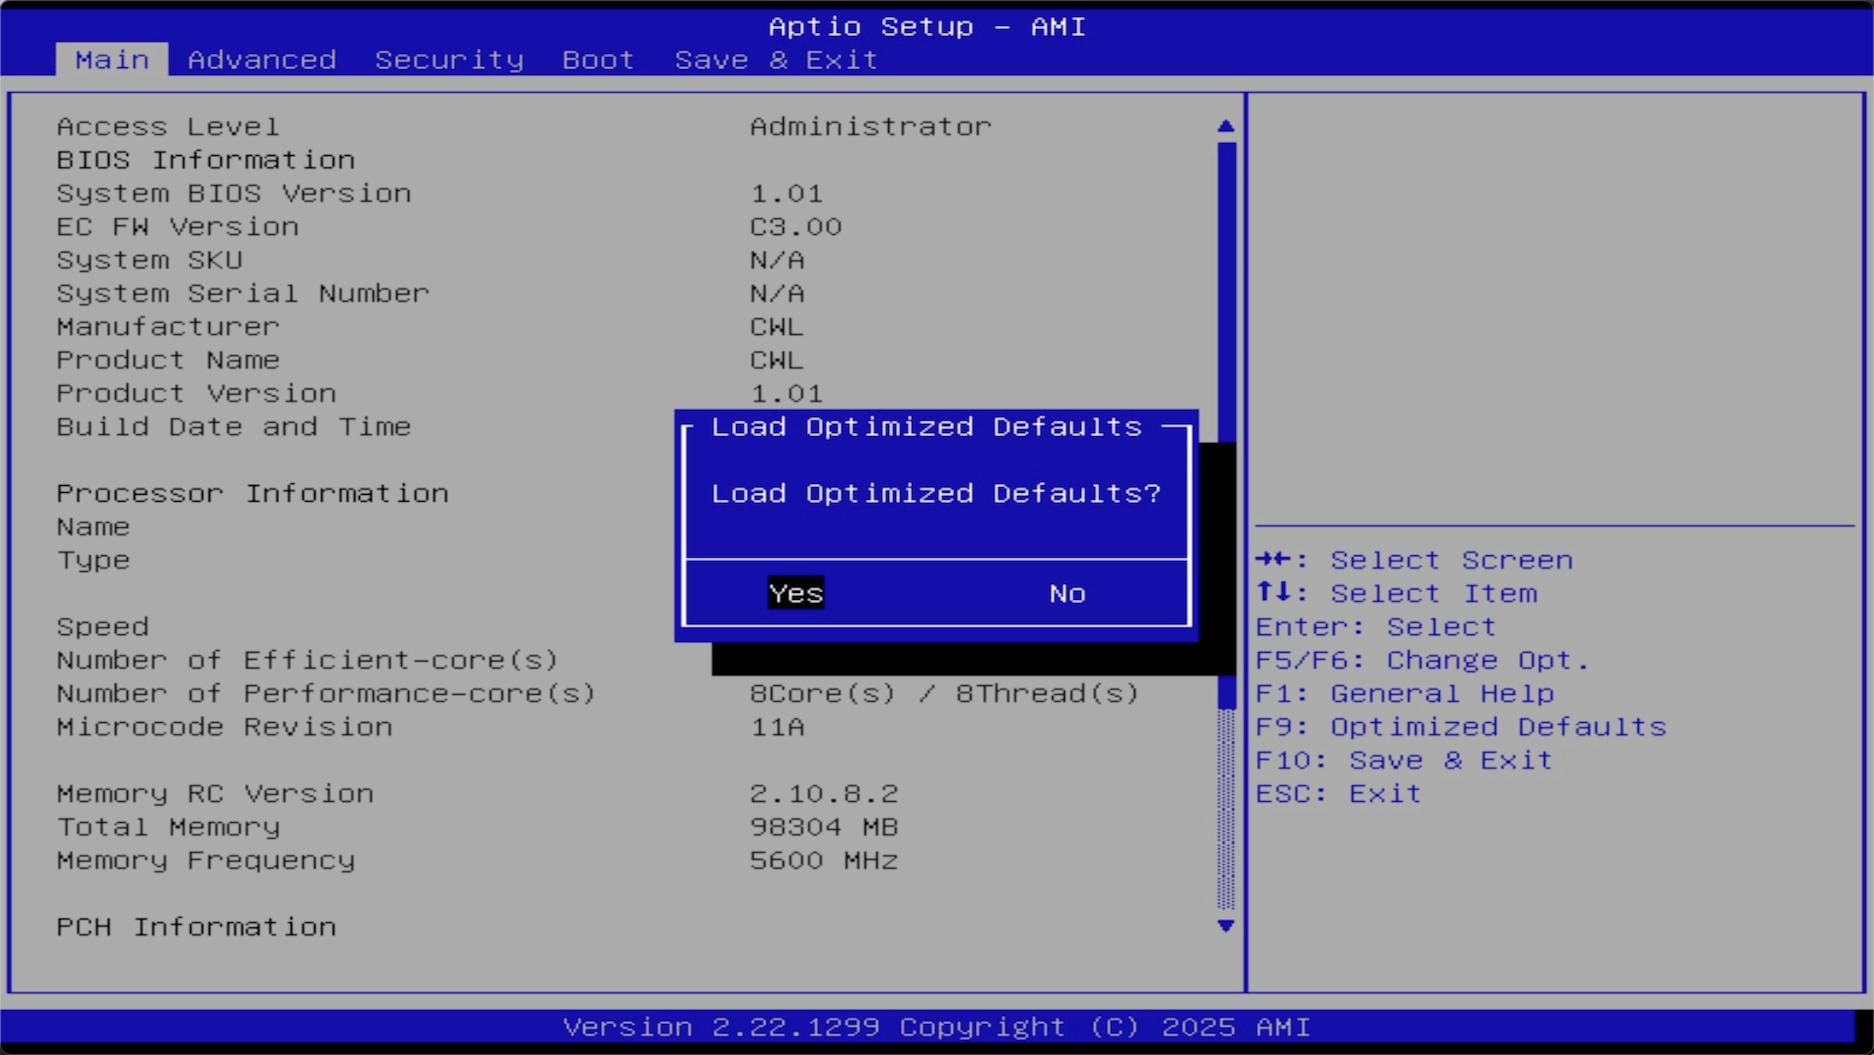Click the blue scrollbar thumb
Image resolution: width=1874 pixels, height=1055 pixels.
point(1226,280)
